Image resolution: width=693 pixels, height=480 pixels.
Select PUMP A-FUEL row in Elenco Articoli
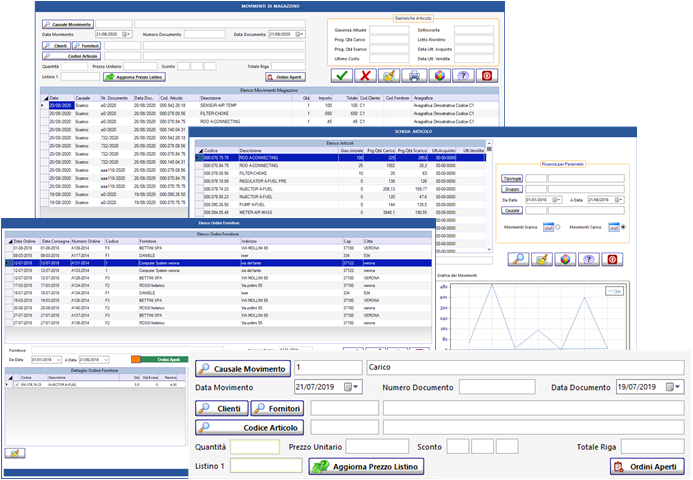340,205
